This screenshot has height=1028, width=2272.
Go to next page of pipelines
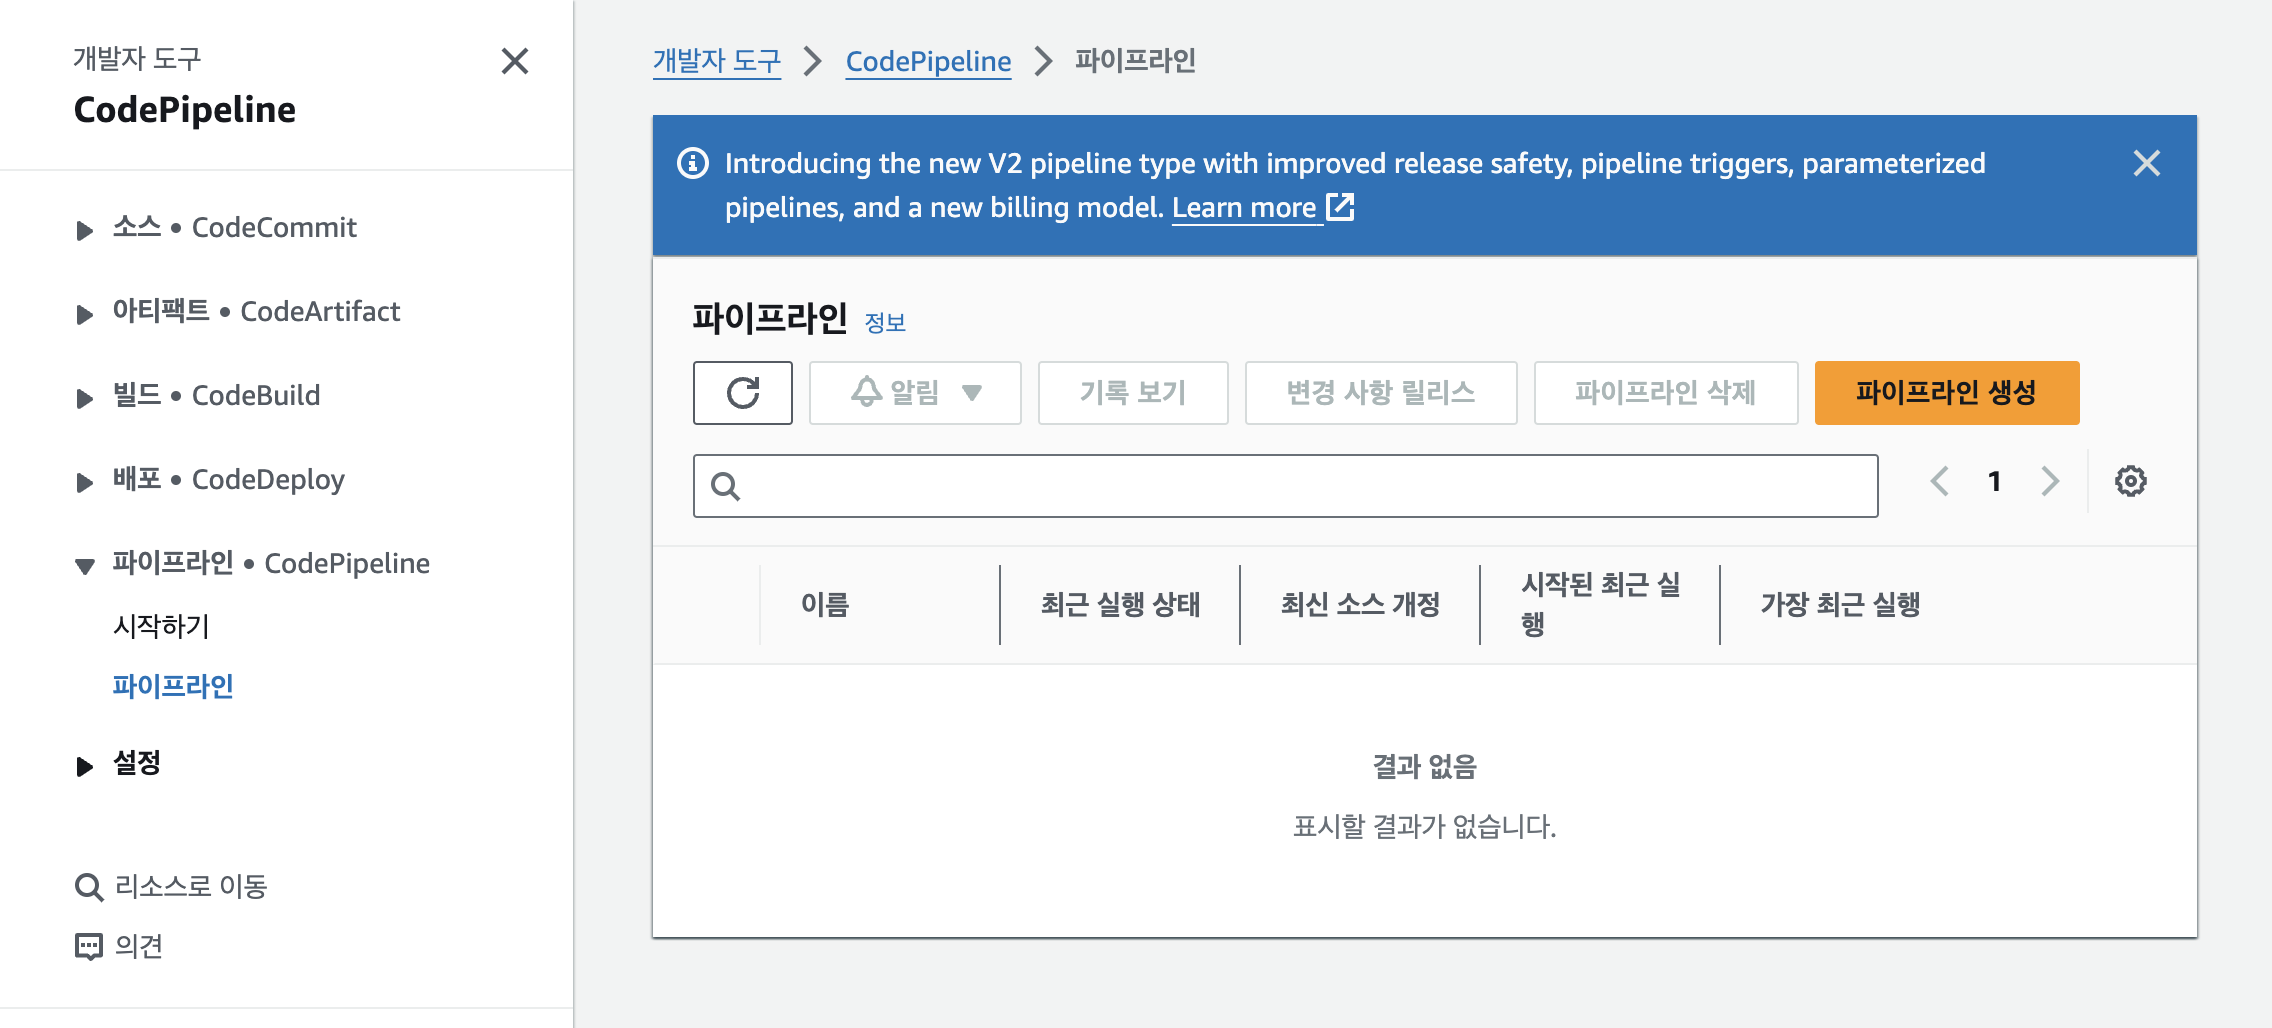(x=2050, y=481)
